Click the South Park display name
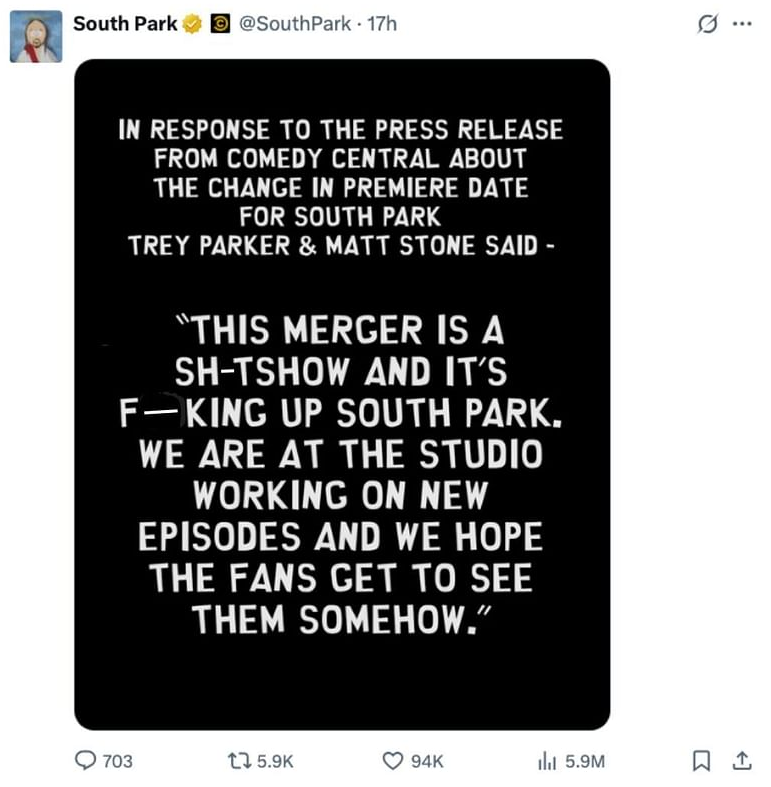 click(125, 23)
